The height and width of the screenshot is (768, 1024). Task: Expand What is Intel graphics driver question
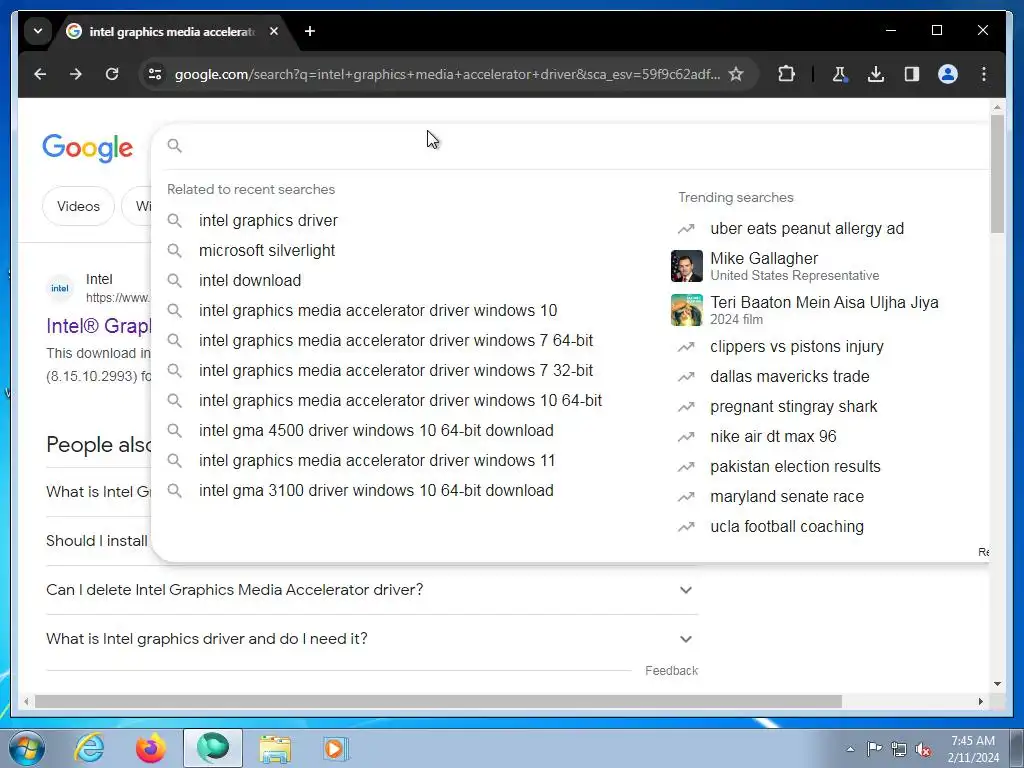[x=372, y=639]
